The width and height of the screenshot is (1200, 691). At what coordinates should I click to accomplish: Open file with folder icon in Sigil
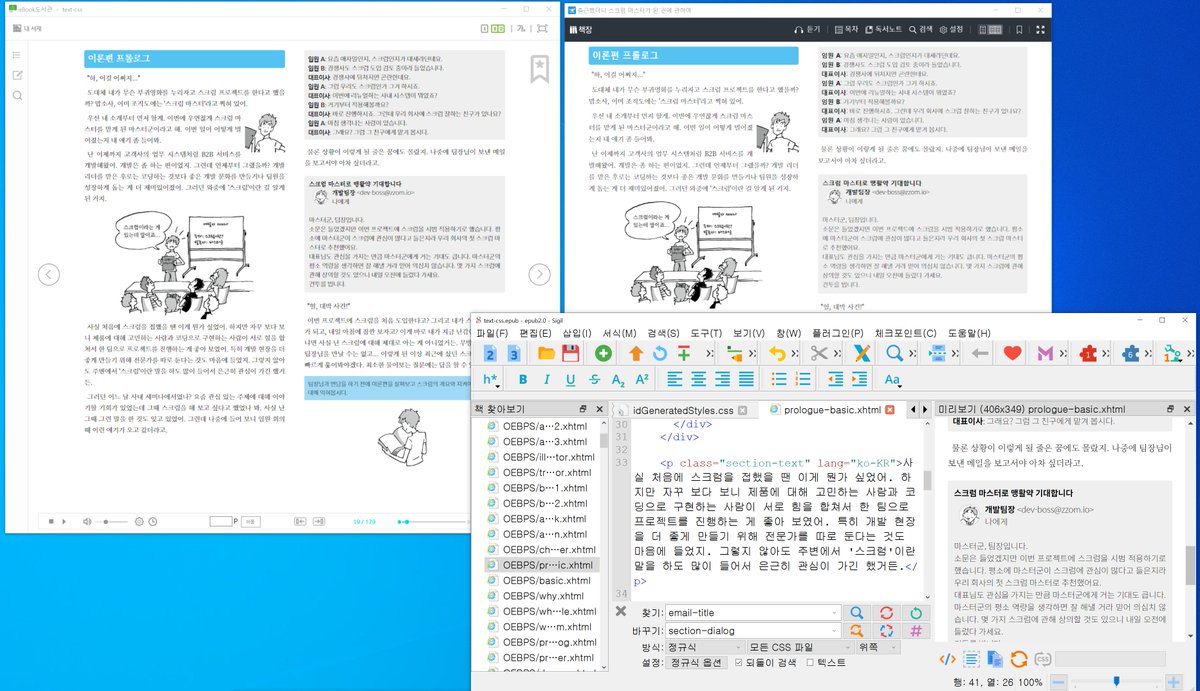coord(546,353)
